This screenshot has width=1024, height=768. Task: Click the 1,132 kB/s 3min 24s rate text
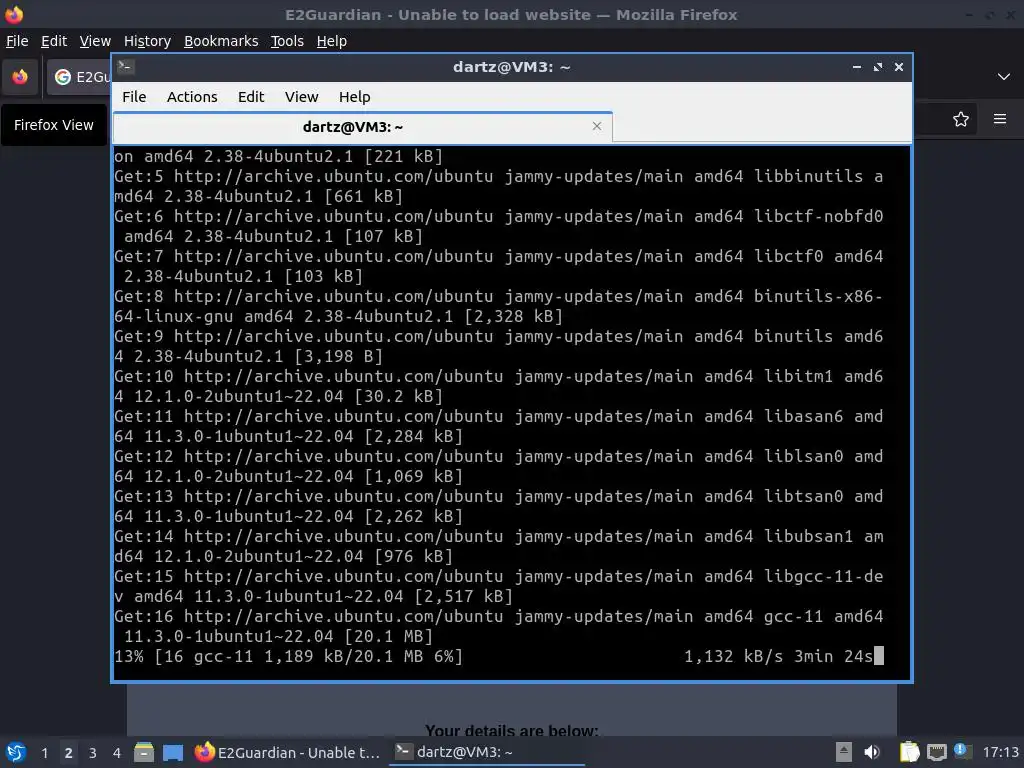pos(778,656)
